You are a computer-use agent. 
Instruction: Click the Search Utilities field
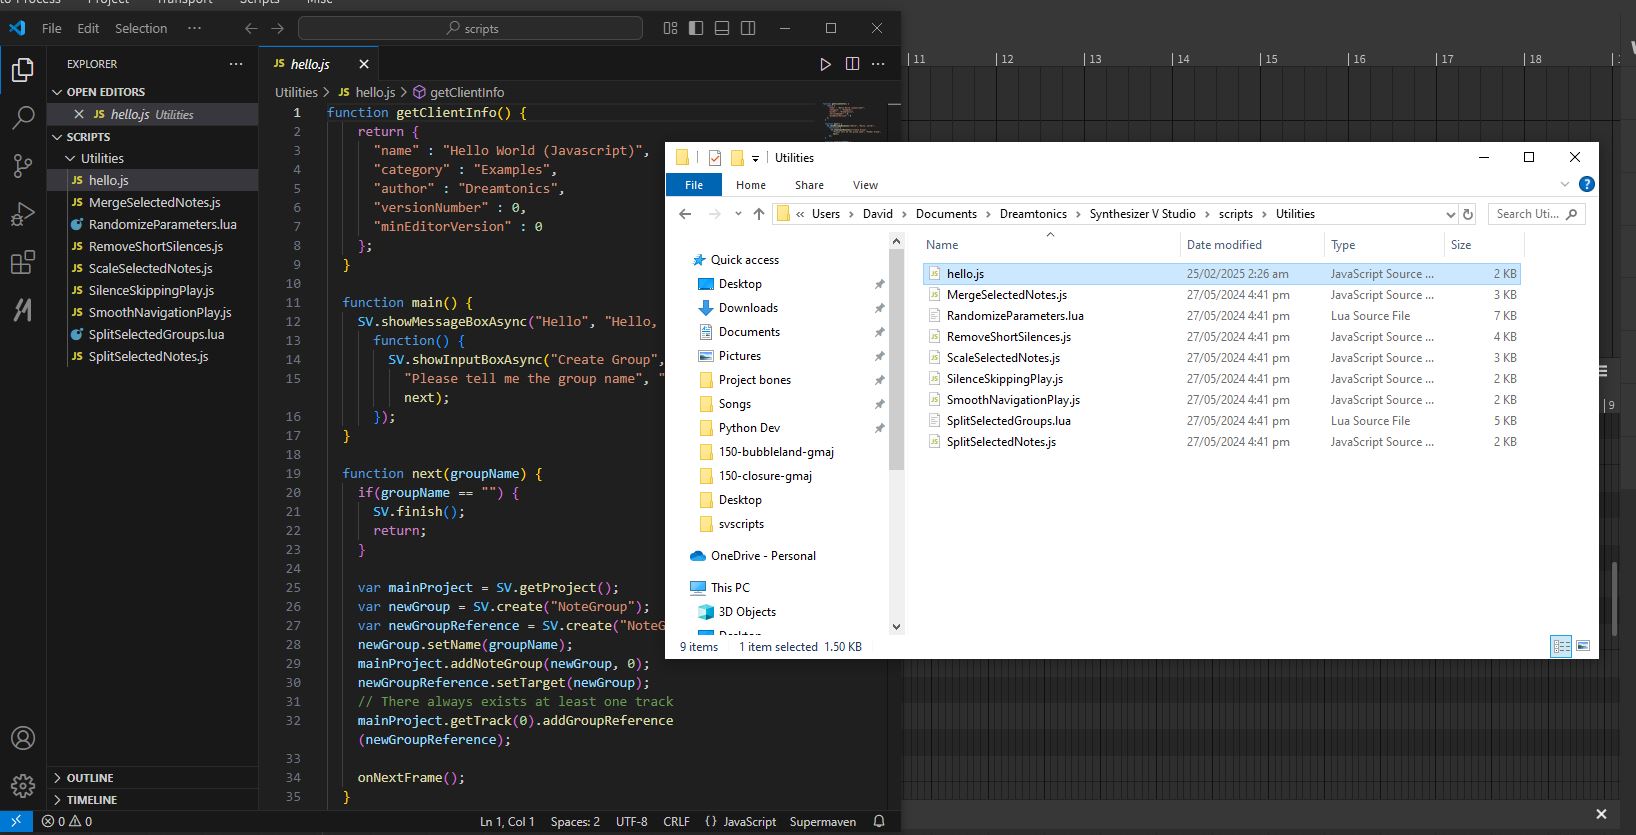1536,214
